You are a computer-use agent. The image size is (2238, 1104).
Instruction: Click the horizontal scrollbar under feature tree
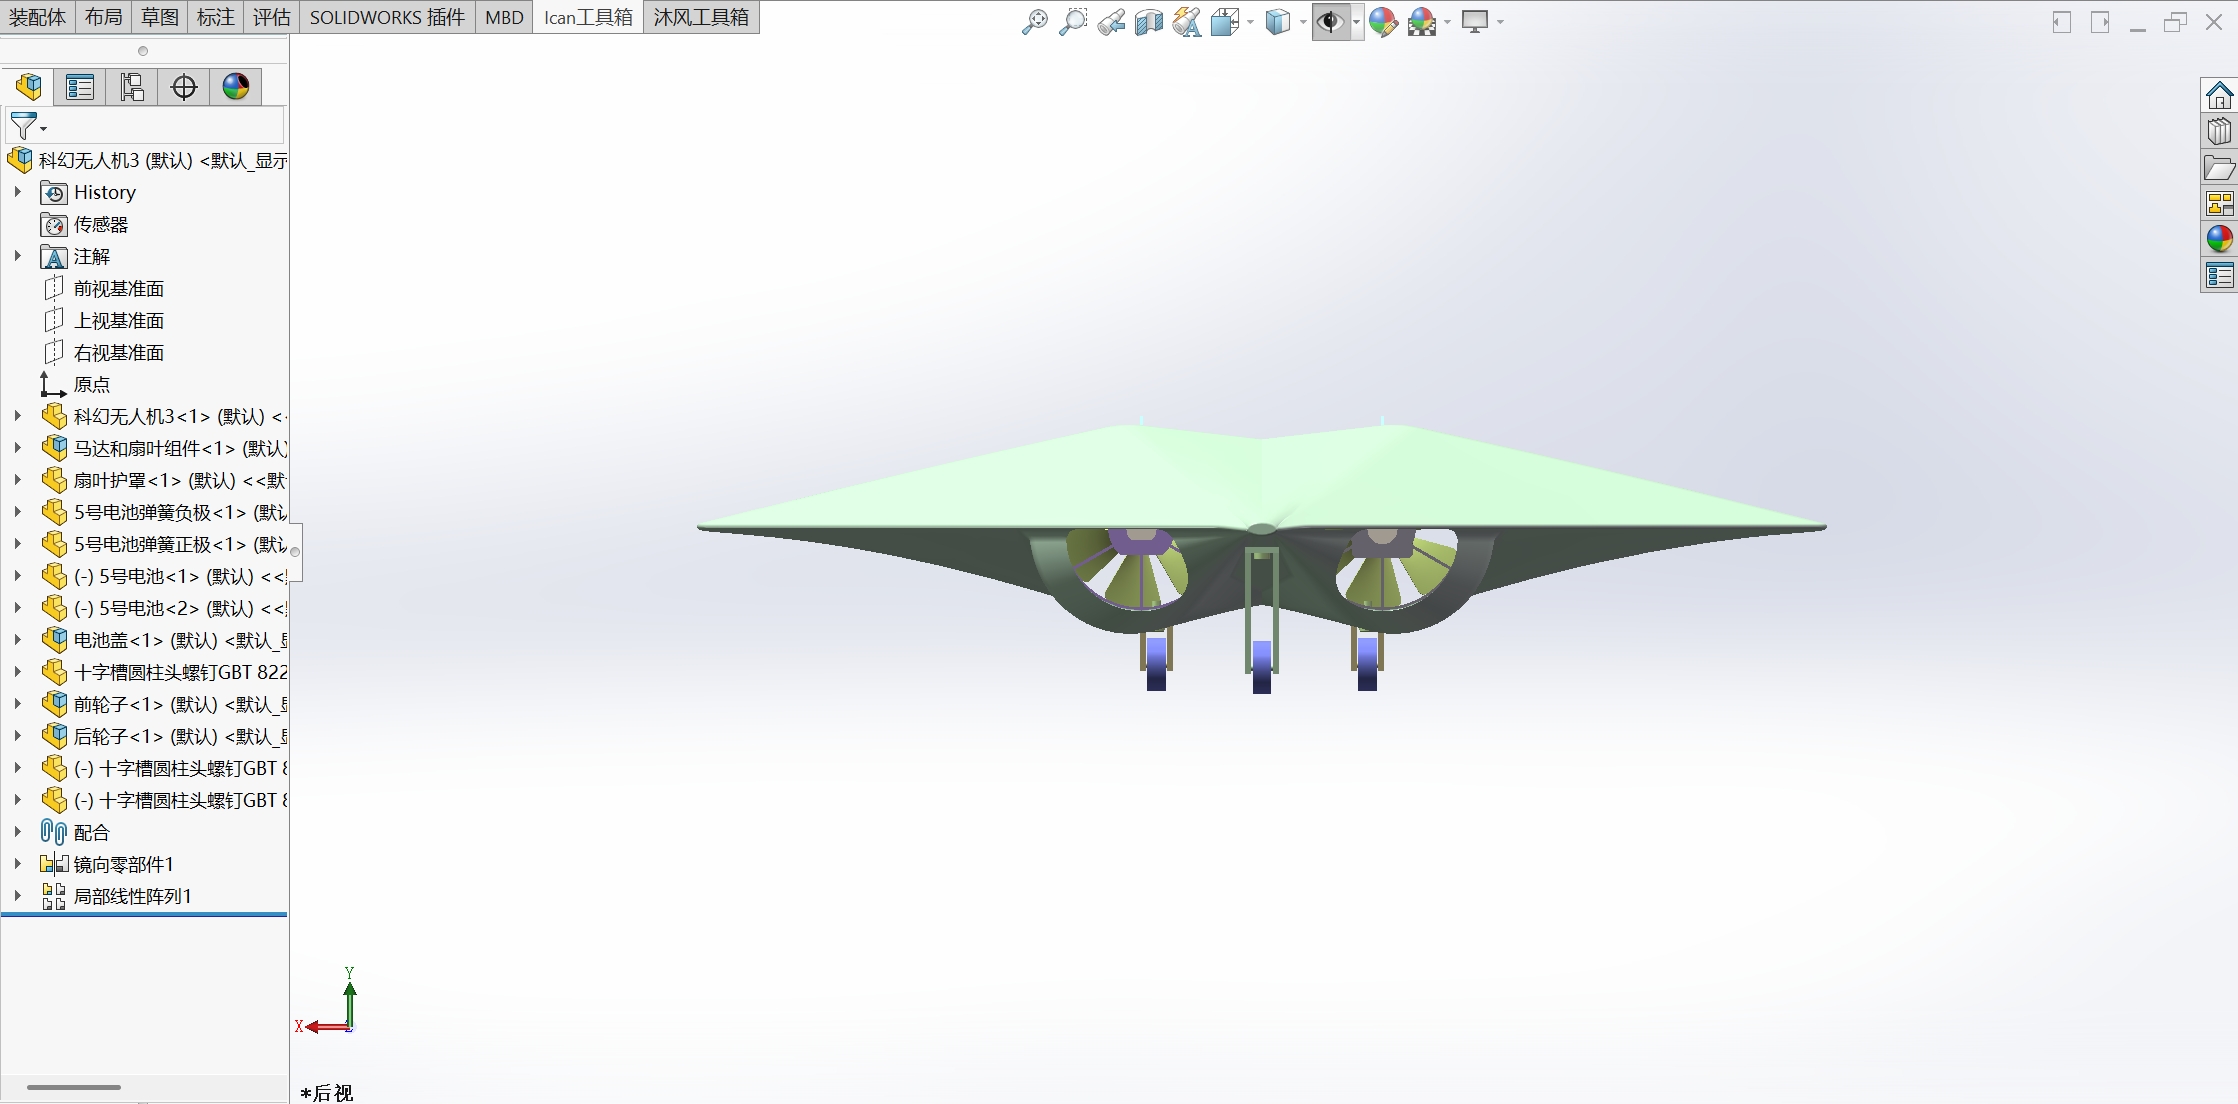point(74,1087)
